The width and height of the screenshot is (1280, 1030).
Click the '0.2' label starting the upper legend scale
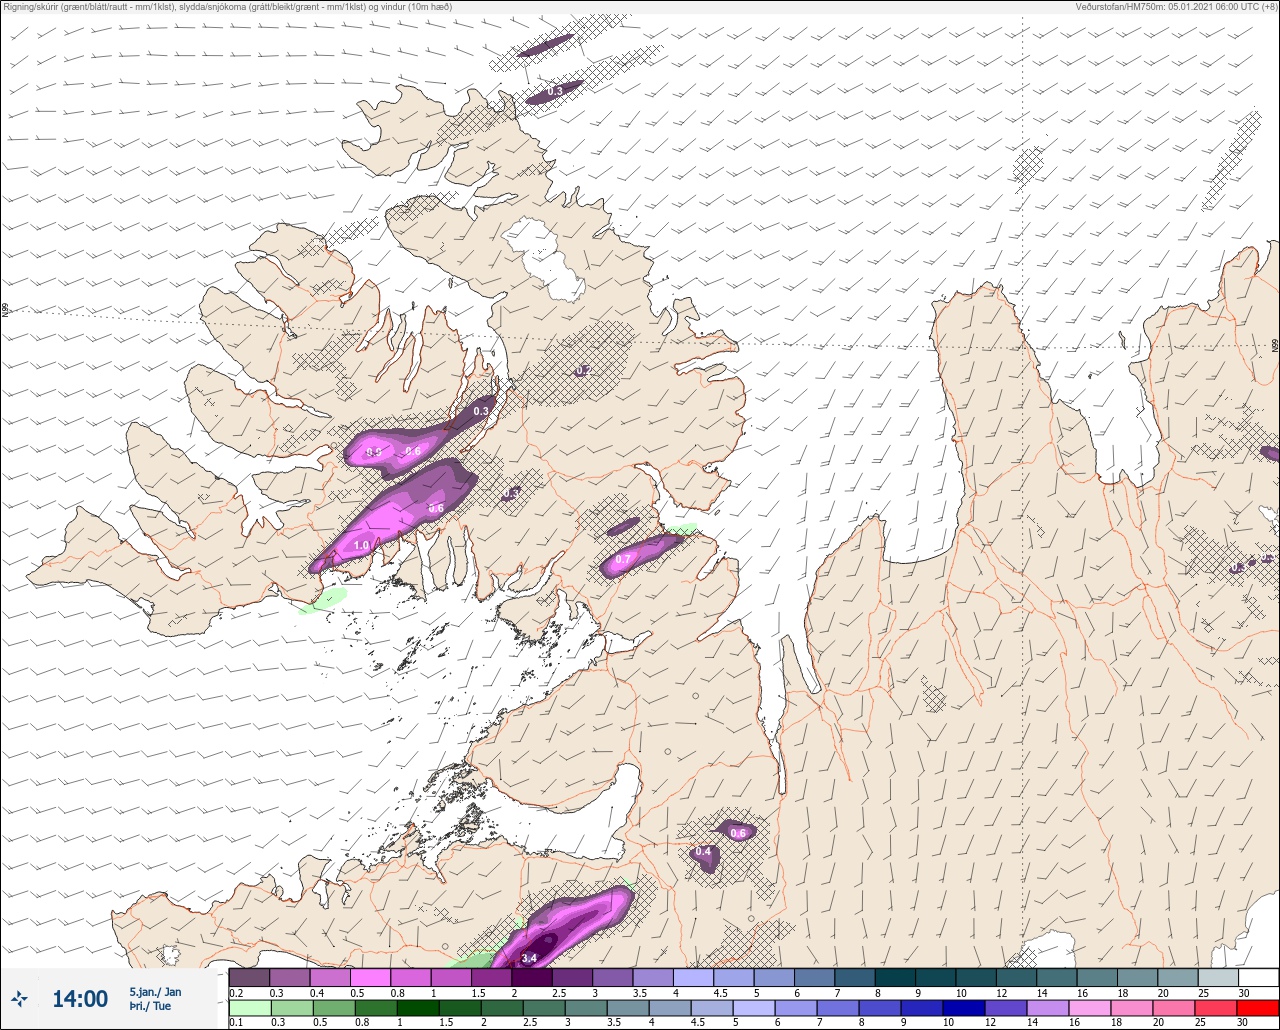236,993
